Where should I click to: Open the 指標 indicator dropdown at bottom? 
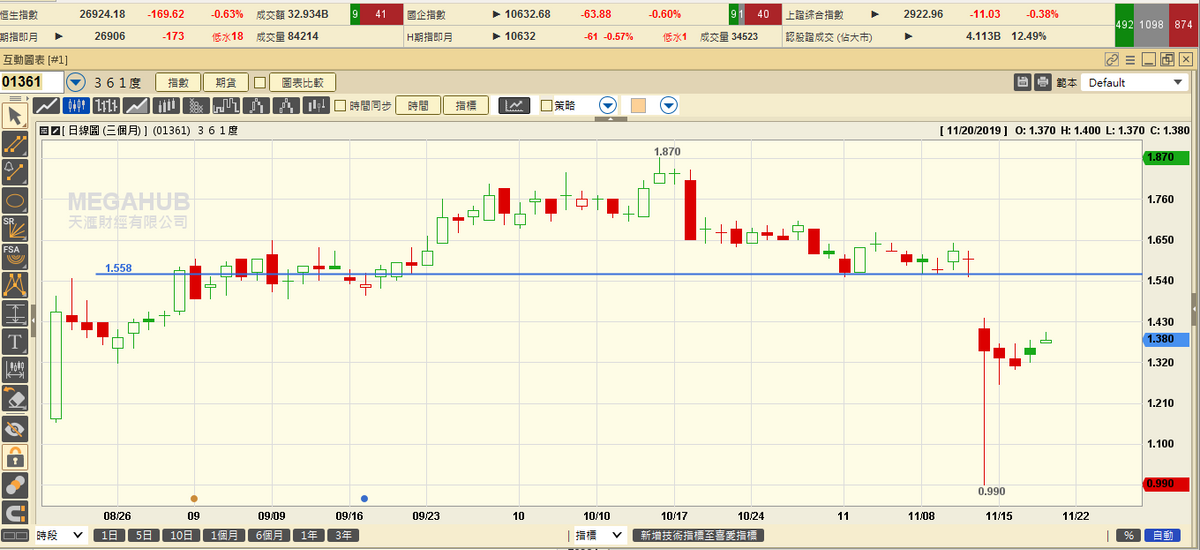click(x=600, y=535)
